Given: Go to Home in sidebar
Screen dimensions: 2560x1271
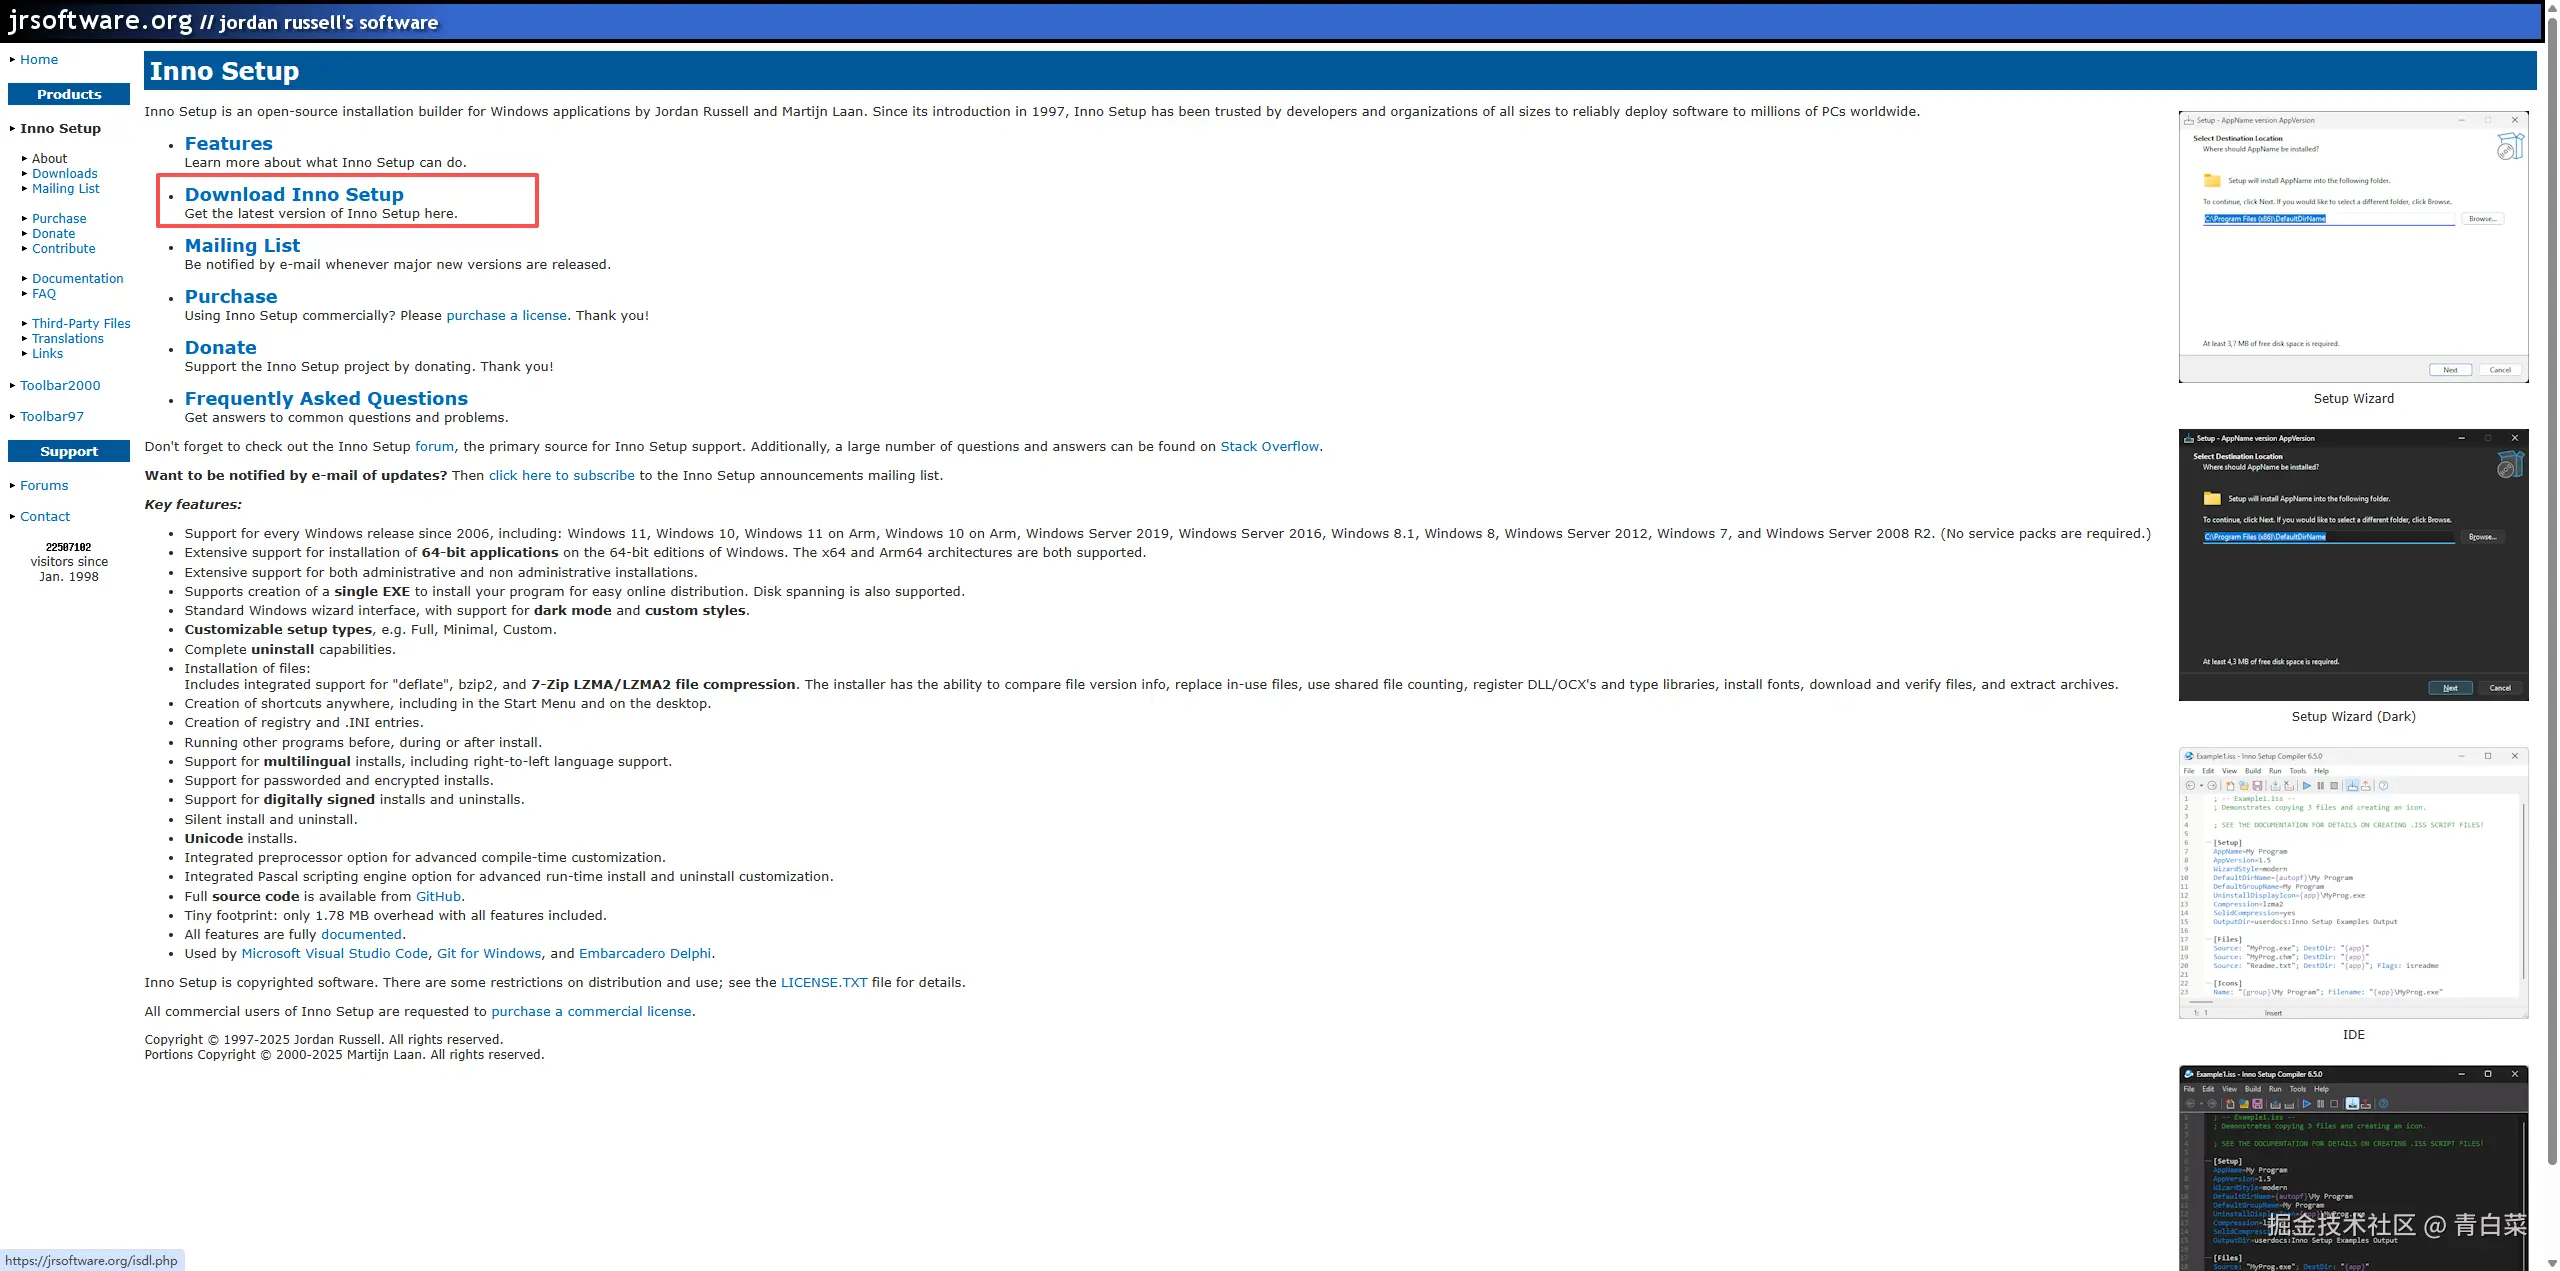Looking at the screenshot, I should pos(39,59).
